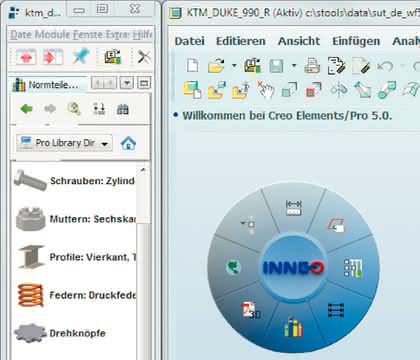
Task: Click the table rows icon in radial menu
Action: tap(336, 310)
